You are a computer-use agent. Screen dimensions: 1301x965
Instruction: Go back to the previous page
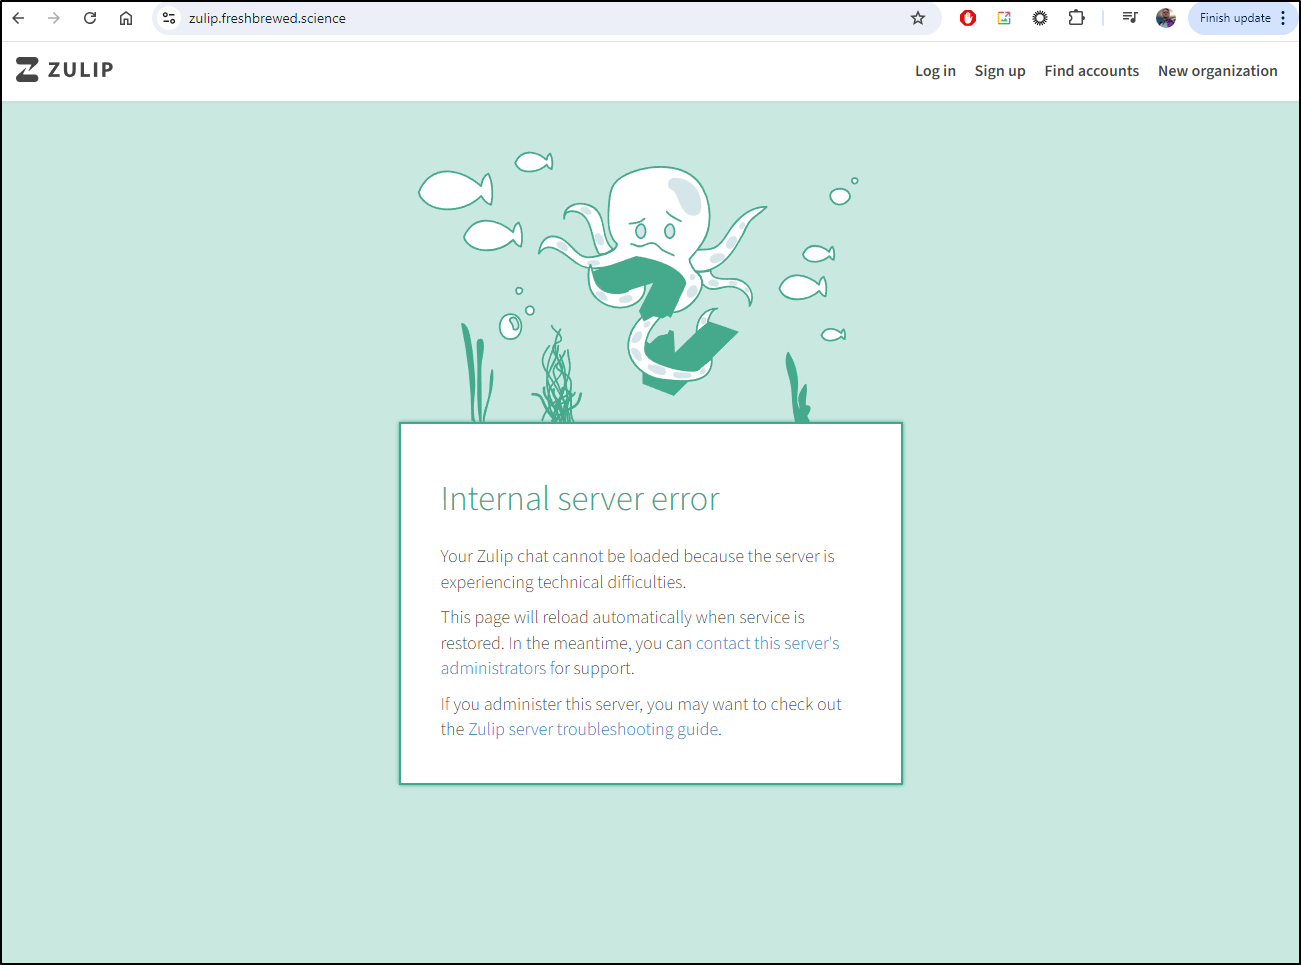18,18
